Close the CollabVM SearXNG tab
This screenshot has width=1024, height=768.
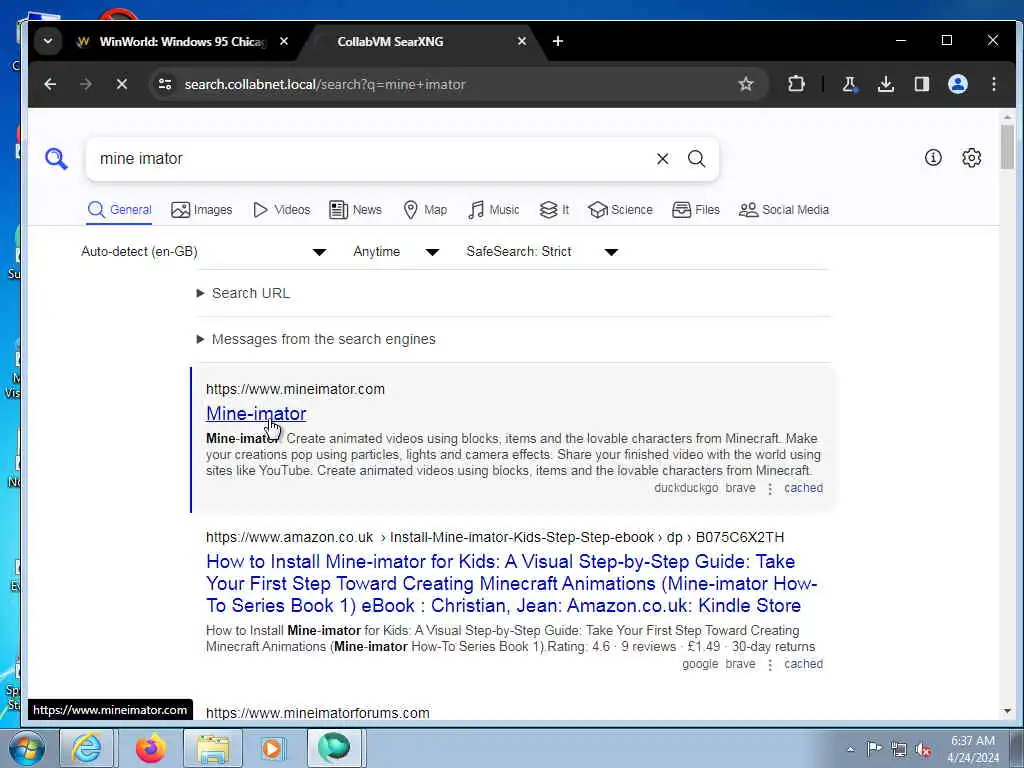[x=522, y=41]
